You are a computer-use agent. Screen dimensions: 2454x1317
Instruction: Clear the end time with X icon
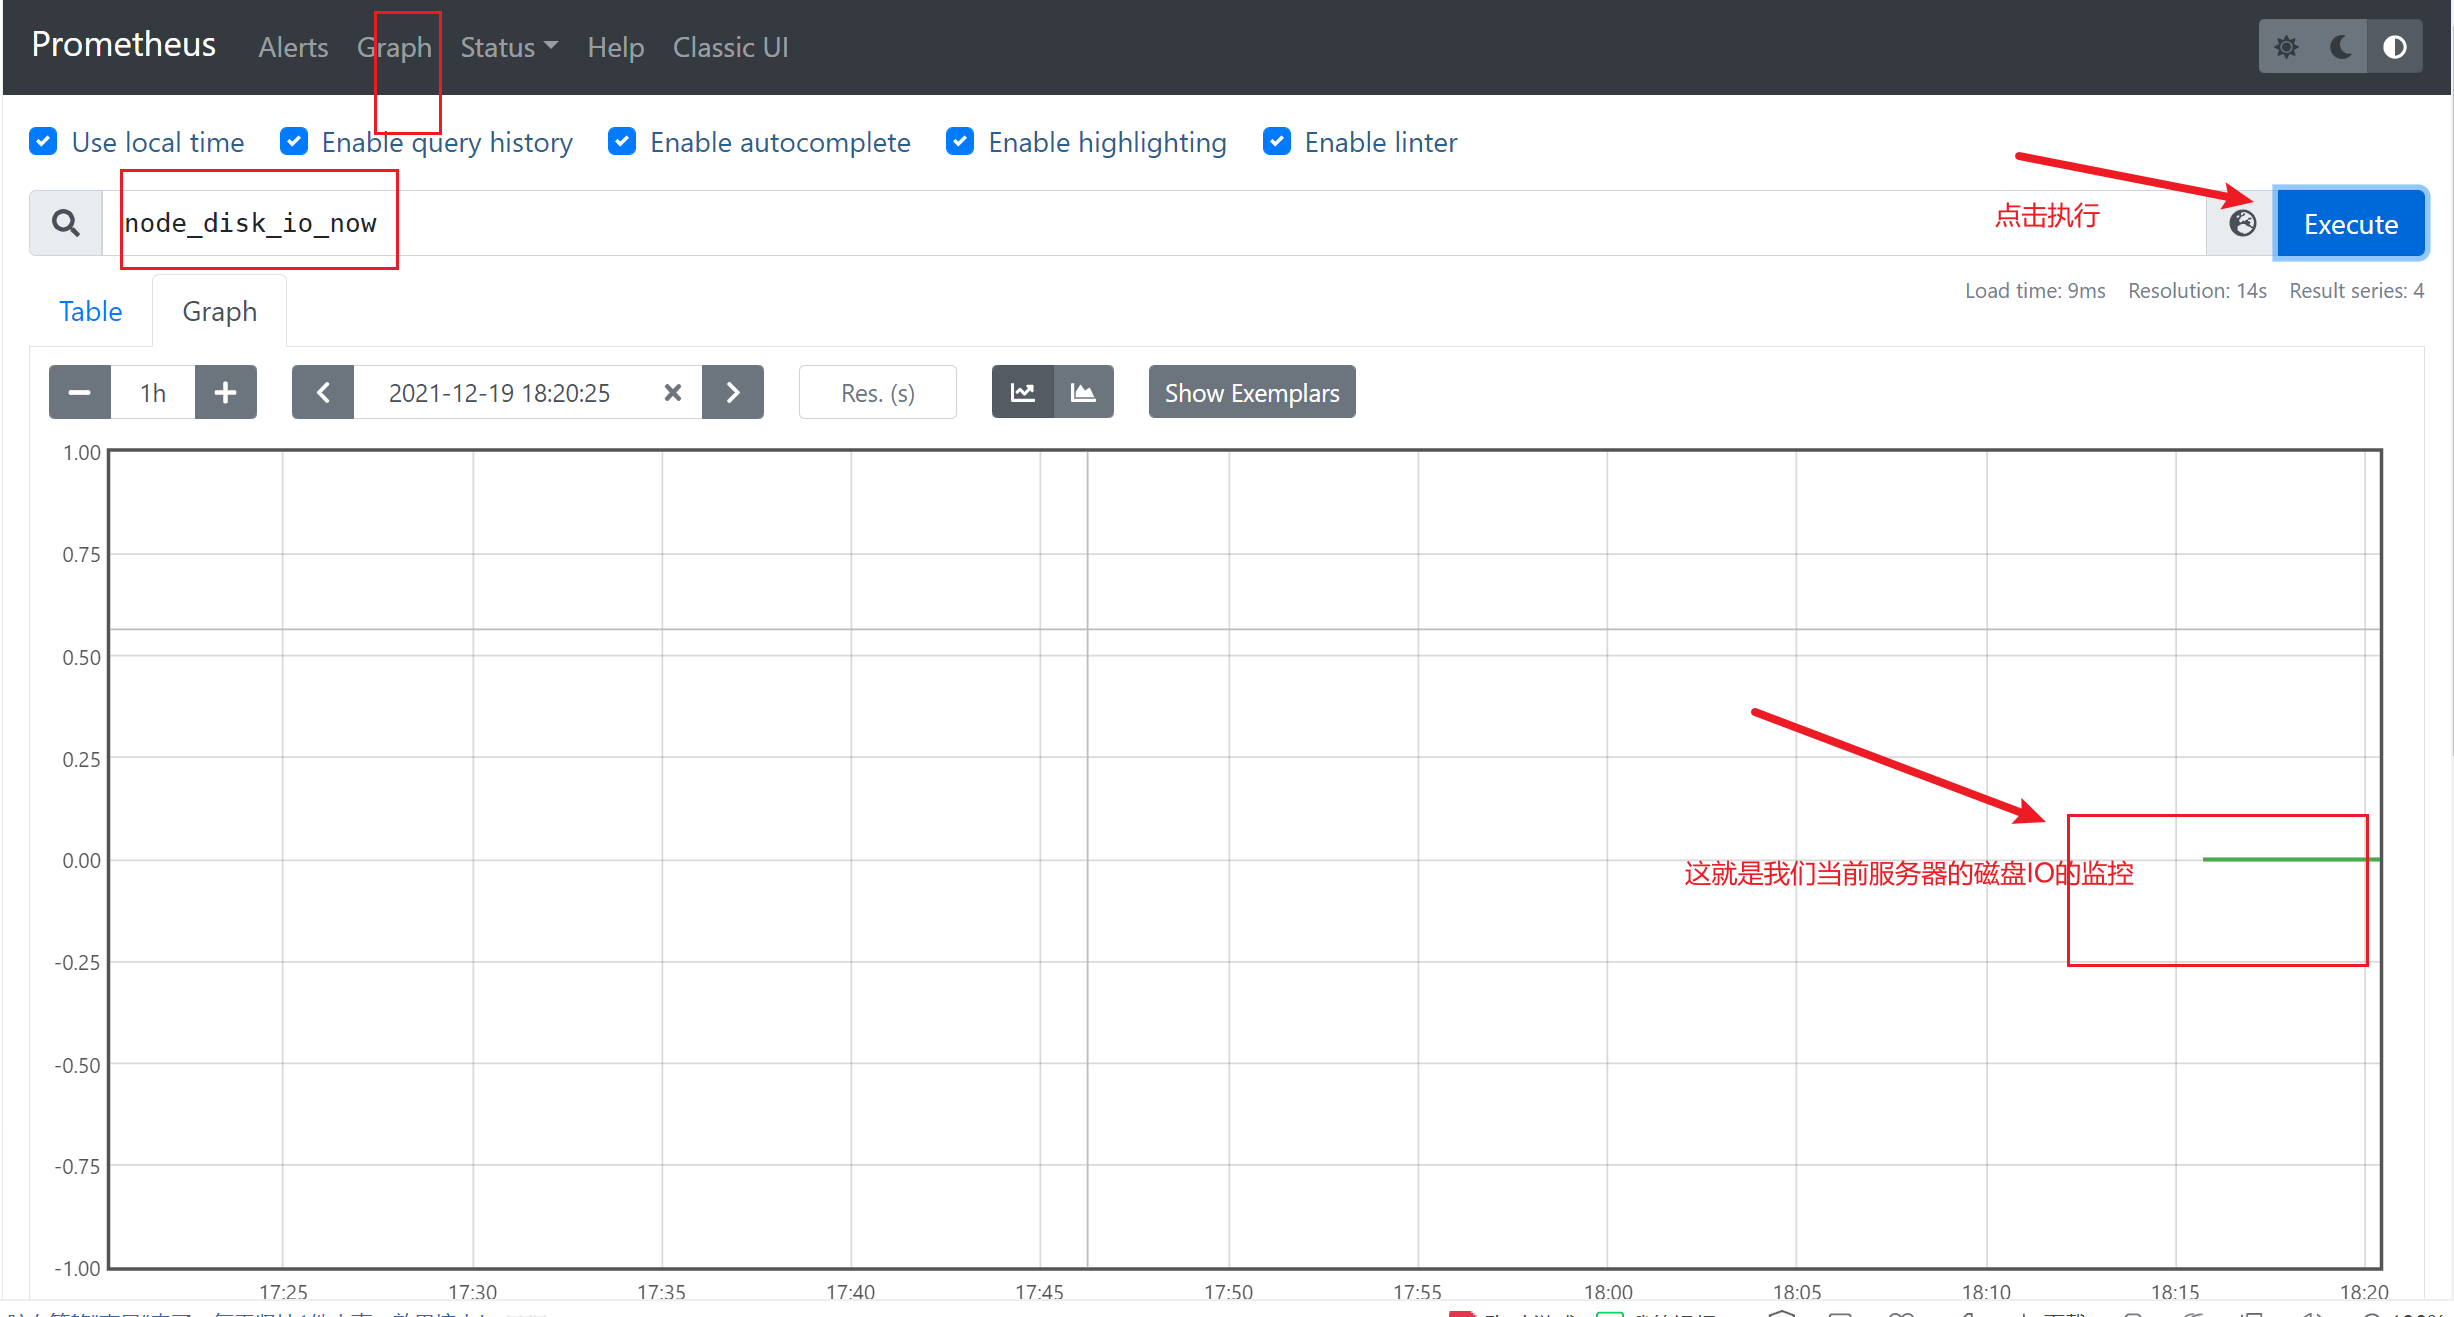(673, 393)
